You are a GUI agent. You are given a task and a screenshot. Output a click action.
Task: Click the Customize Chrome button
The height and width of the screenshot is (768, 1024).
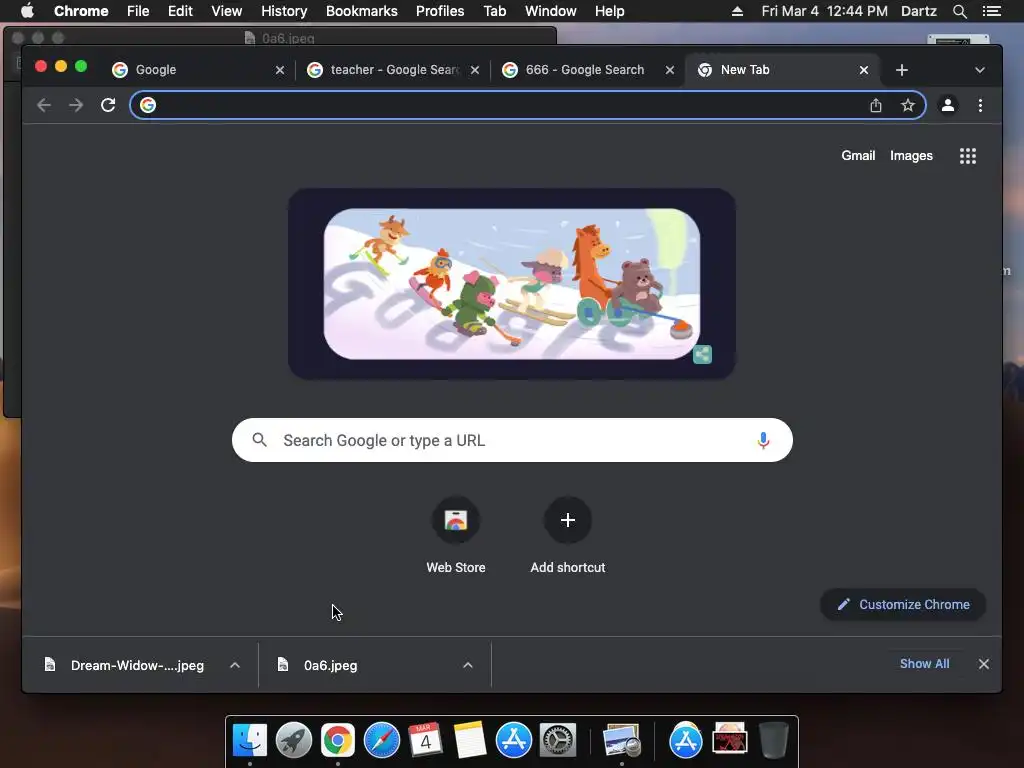click(x=903, y=605)
